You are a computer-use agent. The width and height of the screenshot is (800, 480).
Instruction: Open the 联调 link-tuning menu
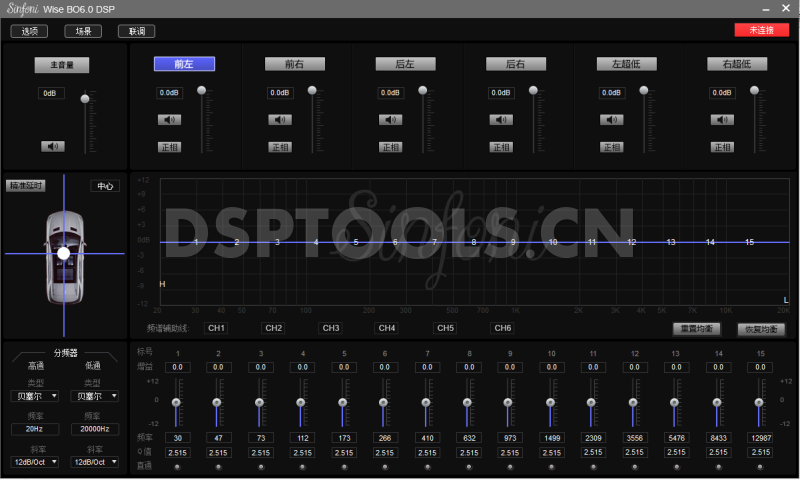[137, 31]
